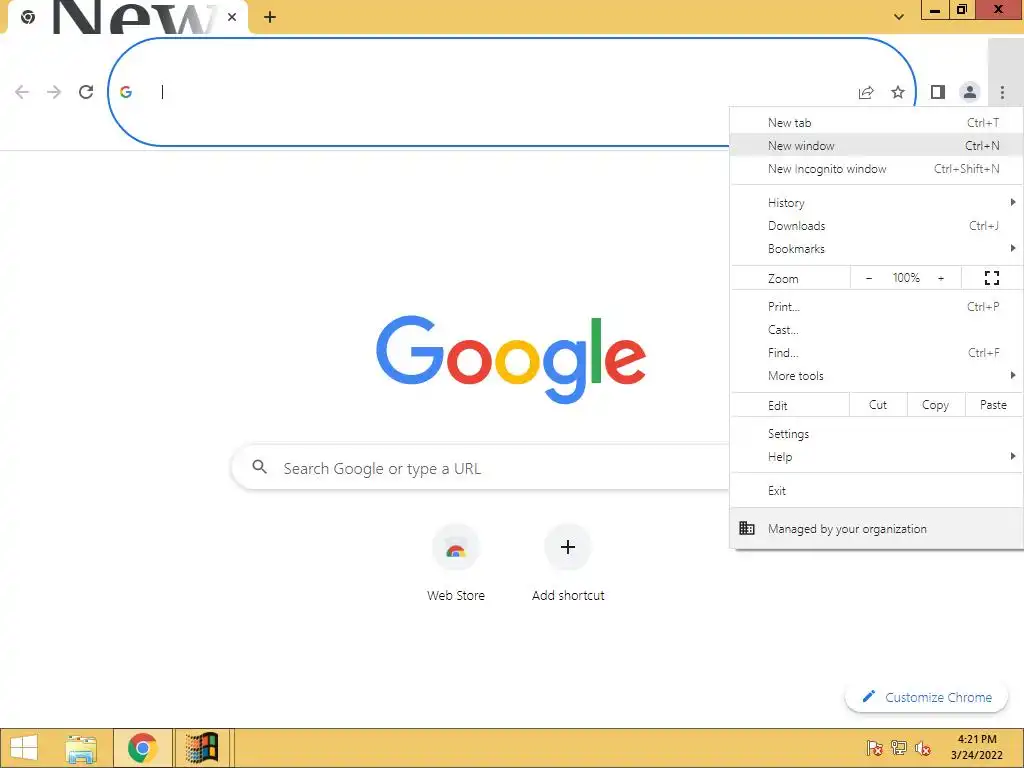
Task: Open Settings from the menu
Action: pos(876,434)
